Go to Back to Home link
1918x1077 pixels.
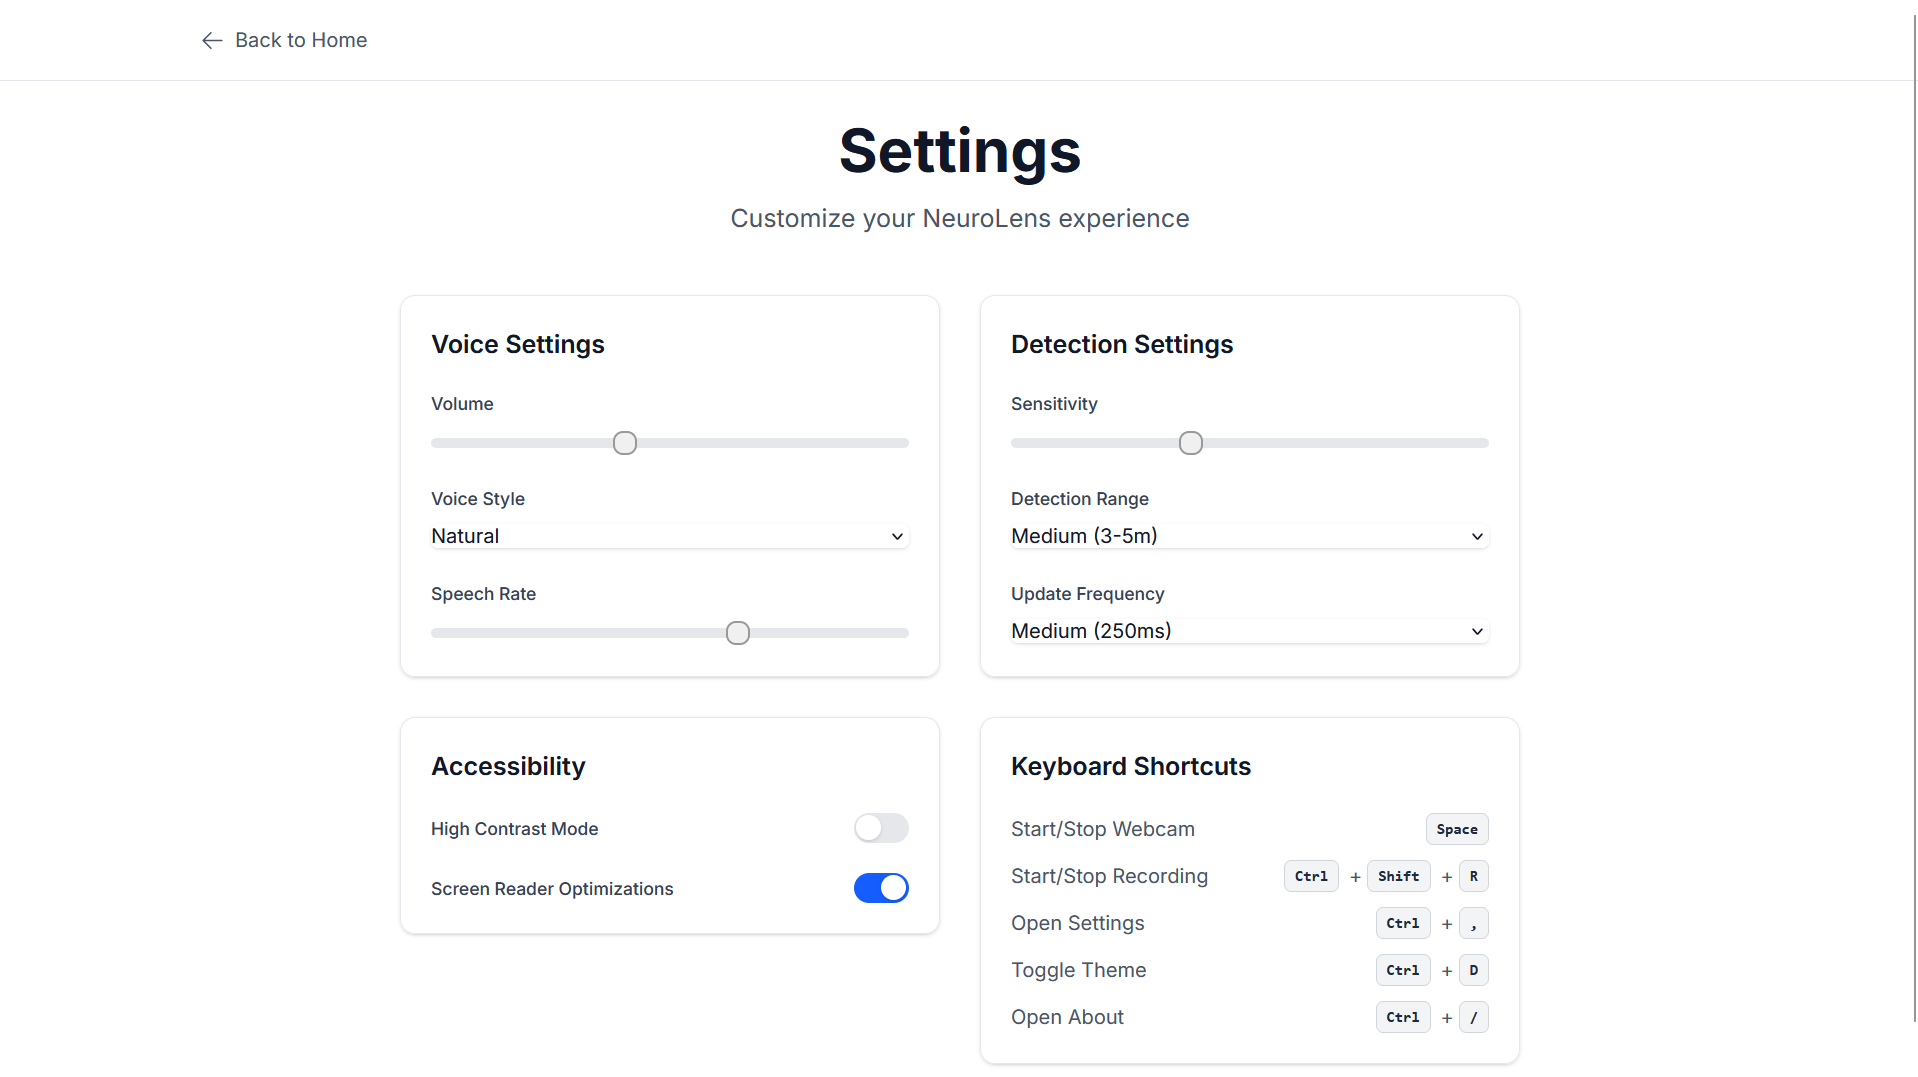[300, 40]
